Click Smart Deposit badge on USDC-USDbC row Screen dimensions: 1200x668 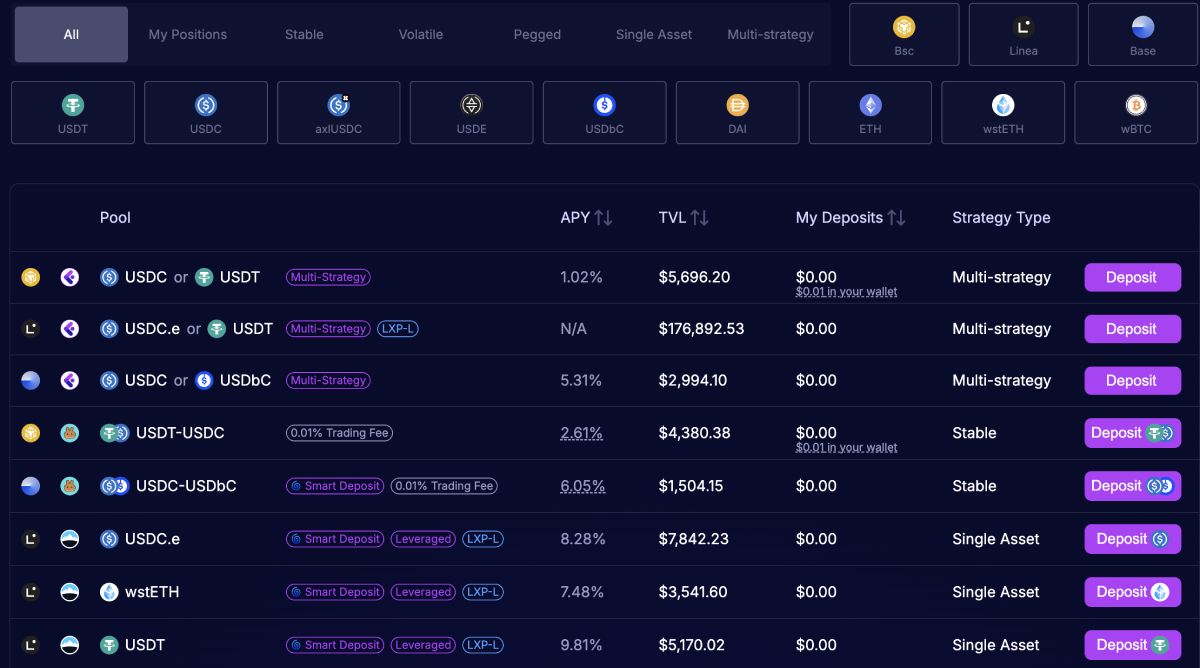click(335, 486)
